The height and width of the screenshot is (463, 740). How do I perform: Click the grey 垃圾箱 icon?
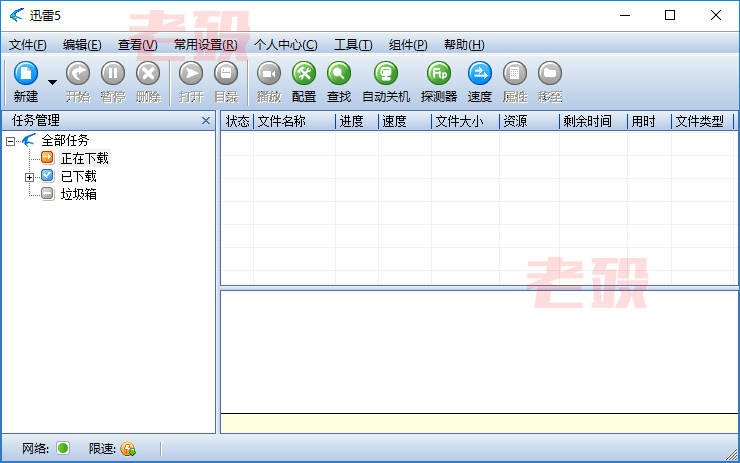(47, 194)
